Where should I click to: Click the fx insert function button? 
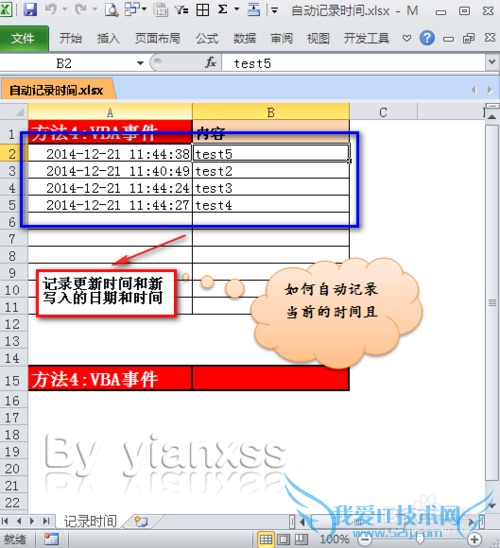(210, 63)
